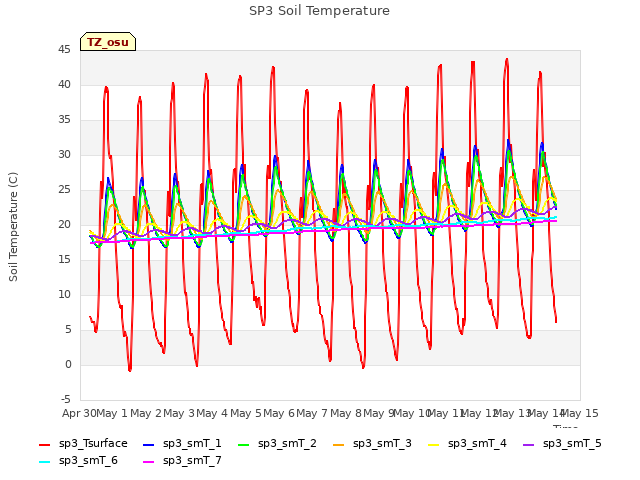The image size is (640, 480).
Task: Click the 20 y-axis tick label
Action: tap(64, 224)
